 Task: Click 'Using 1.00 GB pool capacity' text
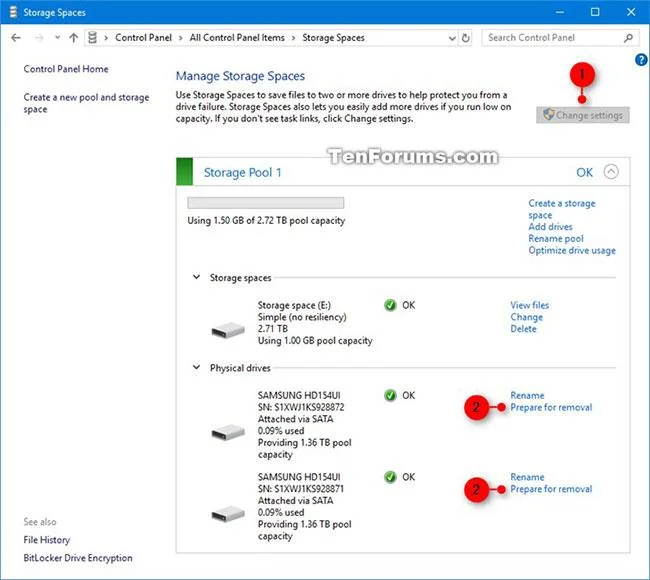[x=315, y=341]
